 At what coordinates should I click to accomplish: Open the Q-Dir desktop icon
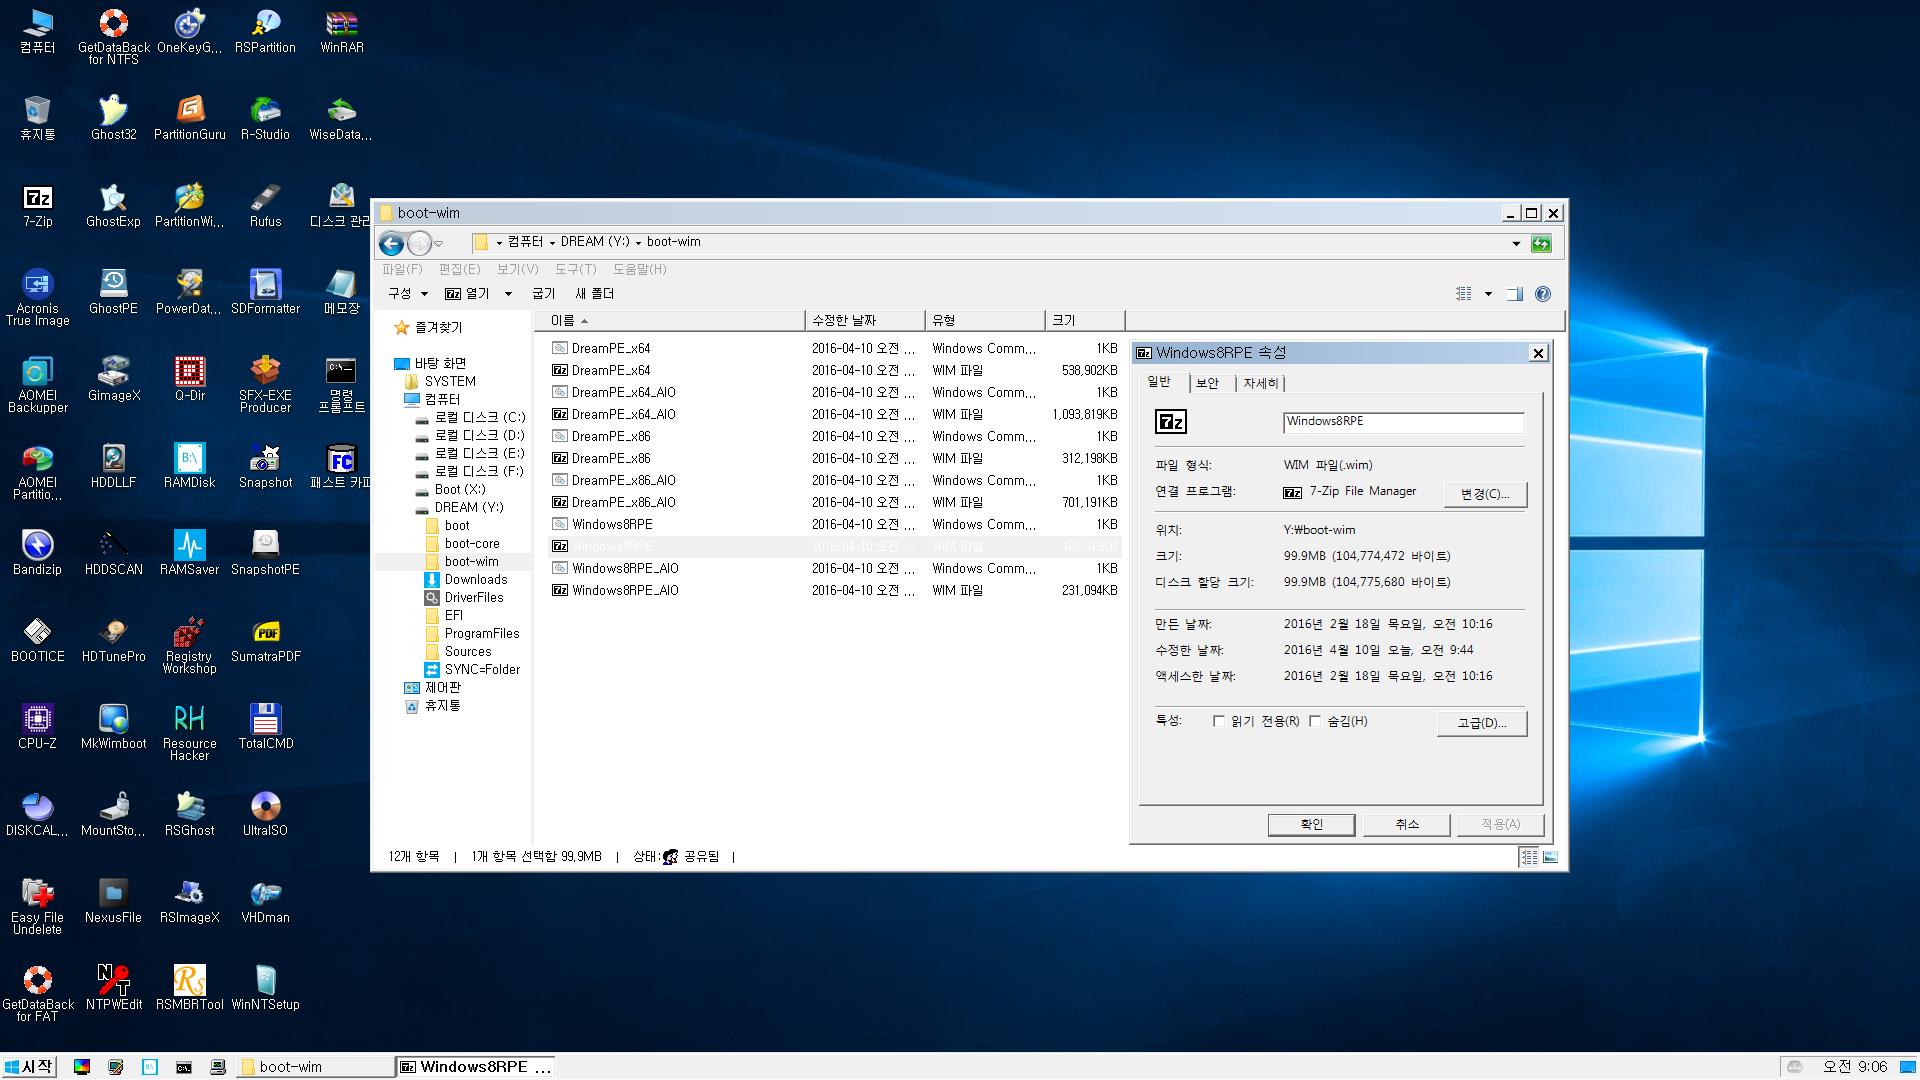pyautogui.click(x=190, y=379)
